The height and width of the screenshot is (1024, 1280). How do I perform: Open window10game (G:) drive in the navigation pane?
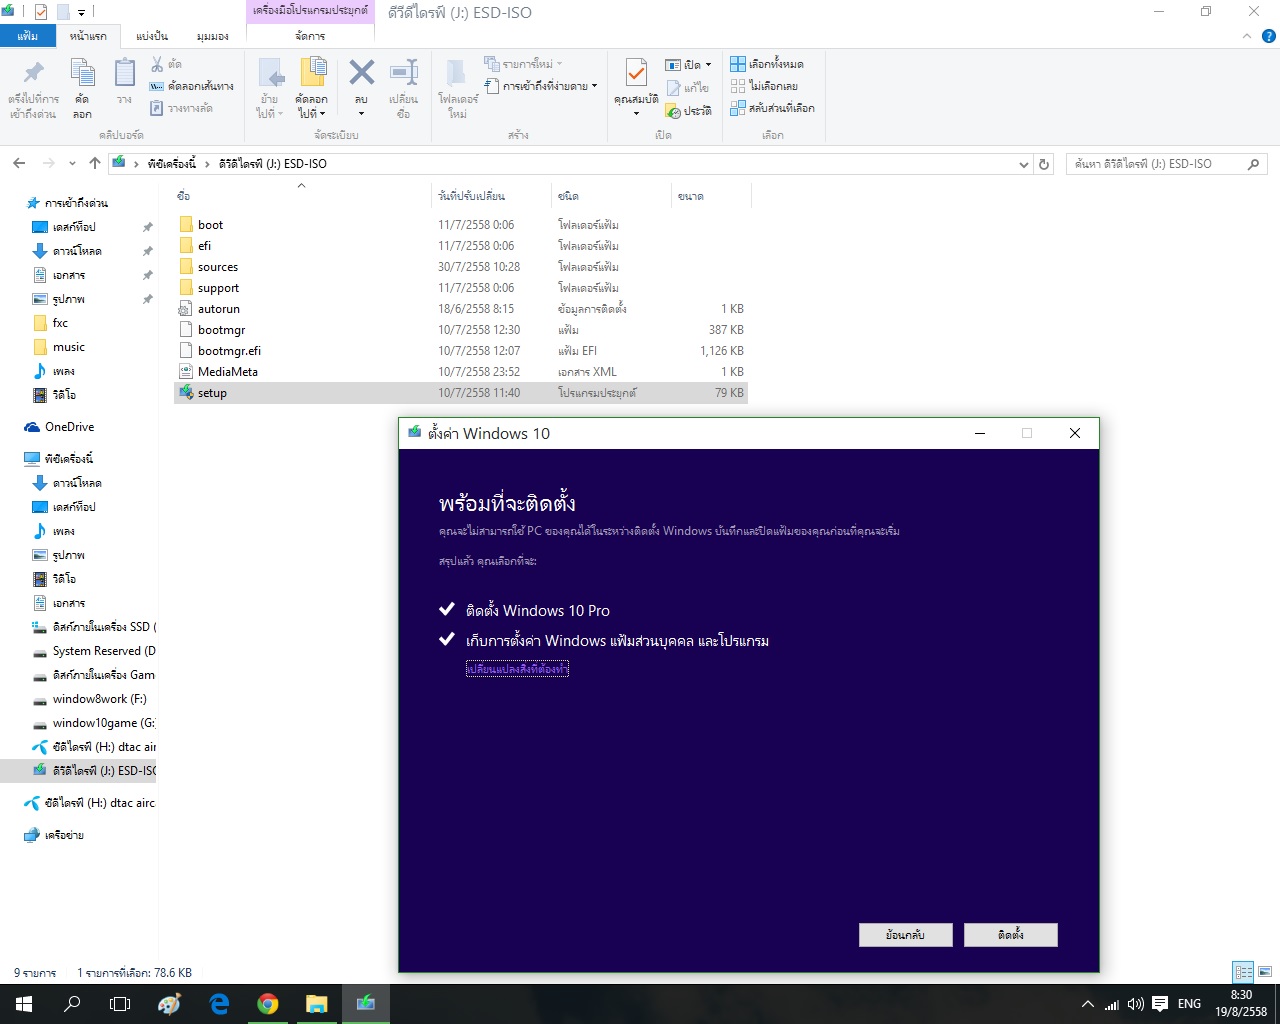click(x=94, y=723)
